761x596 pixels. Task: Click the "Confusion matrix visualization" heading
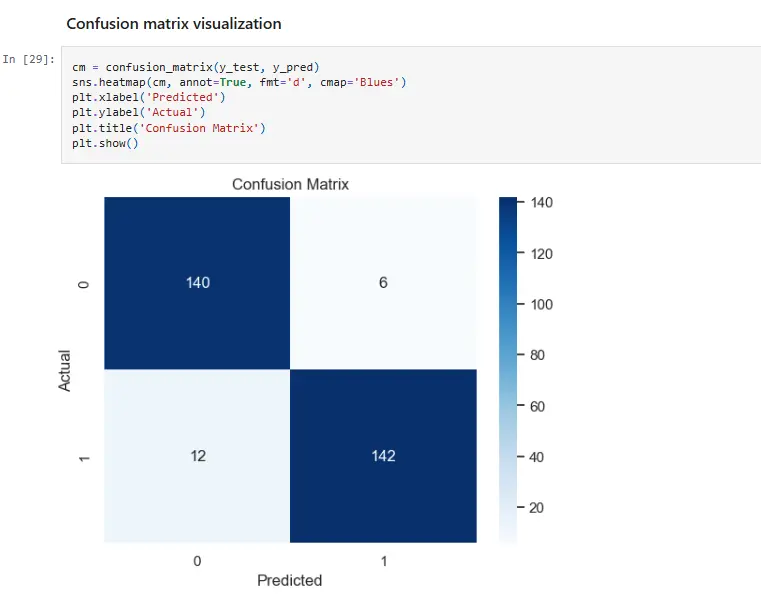point(173,23)
